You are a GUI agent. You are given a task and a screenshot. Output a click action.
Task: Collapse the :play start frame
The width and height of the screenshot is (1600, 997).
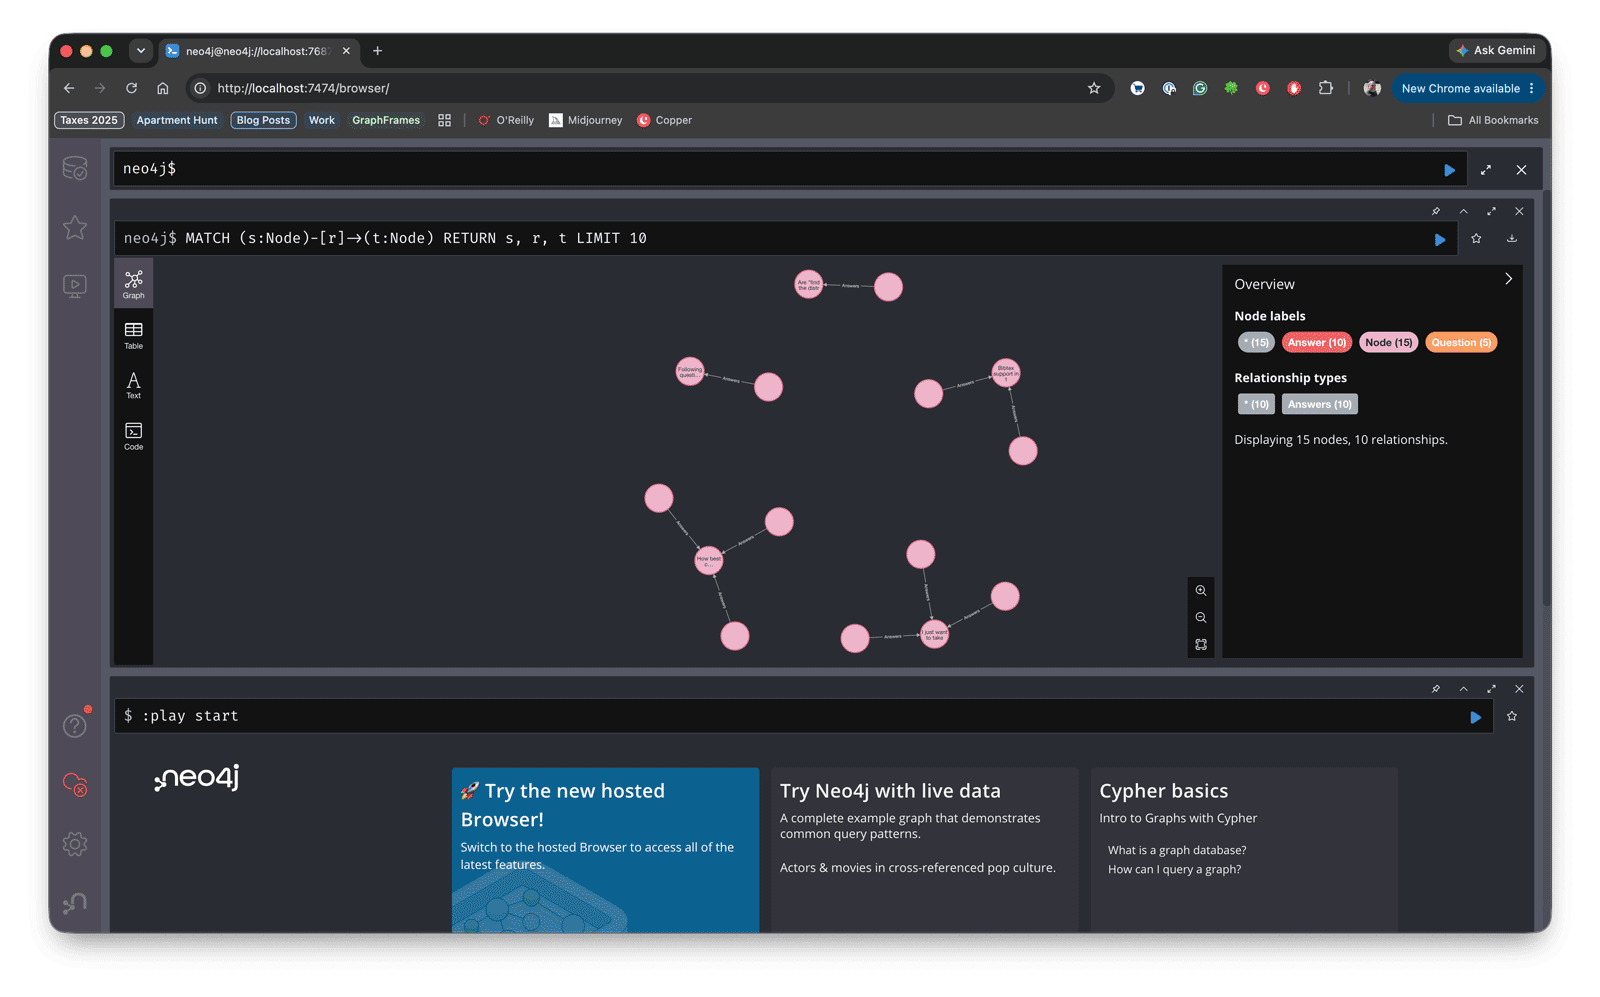click(x=1464, y=689)
